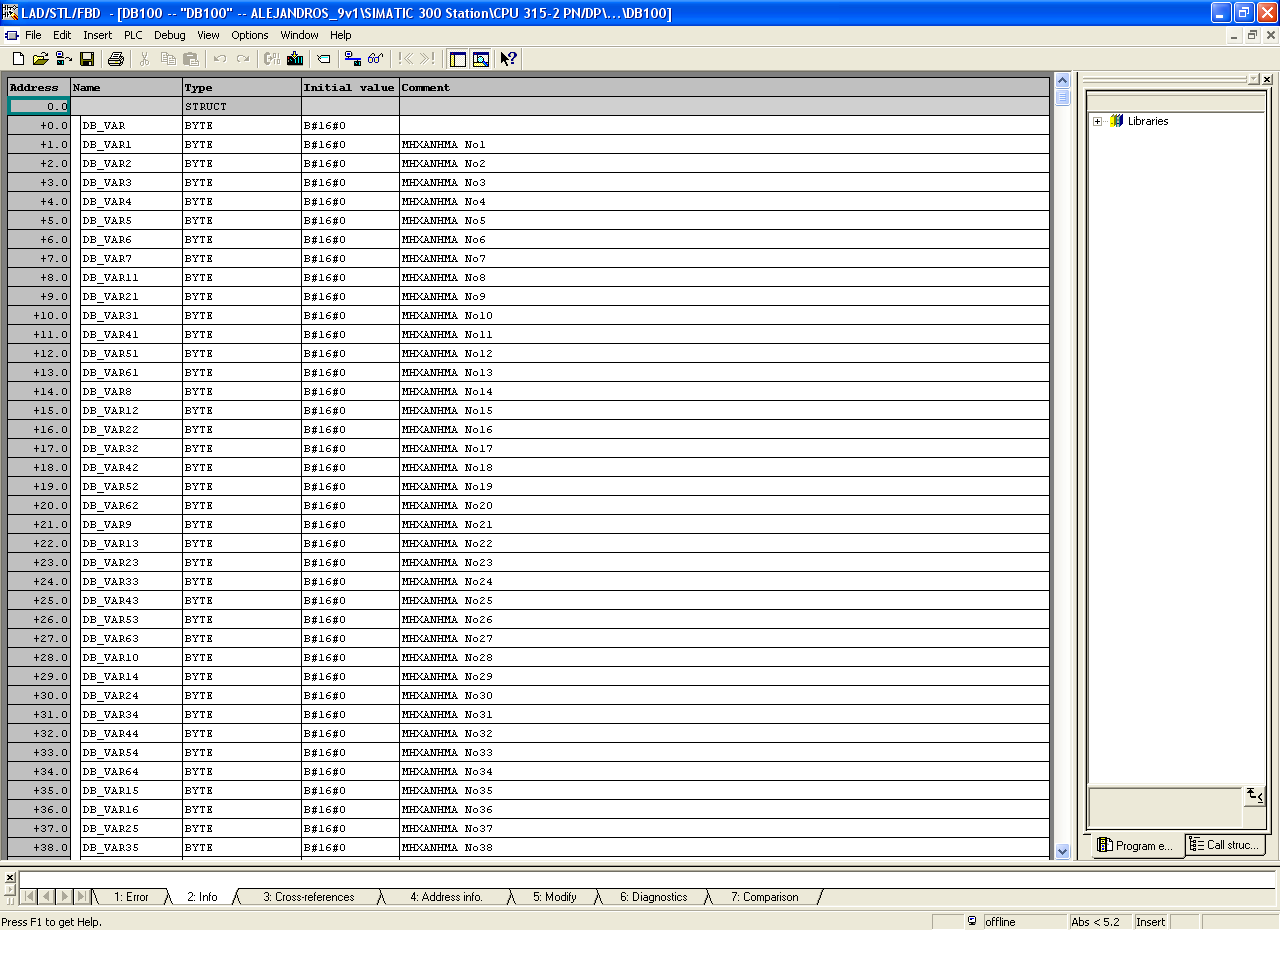Click the Open file folder icon
The image size is (1280, 960).
coord(41,59)
